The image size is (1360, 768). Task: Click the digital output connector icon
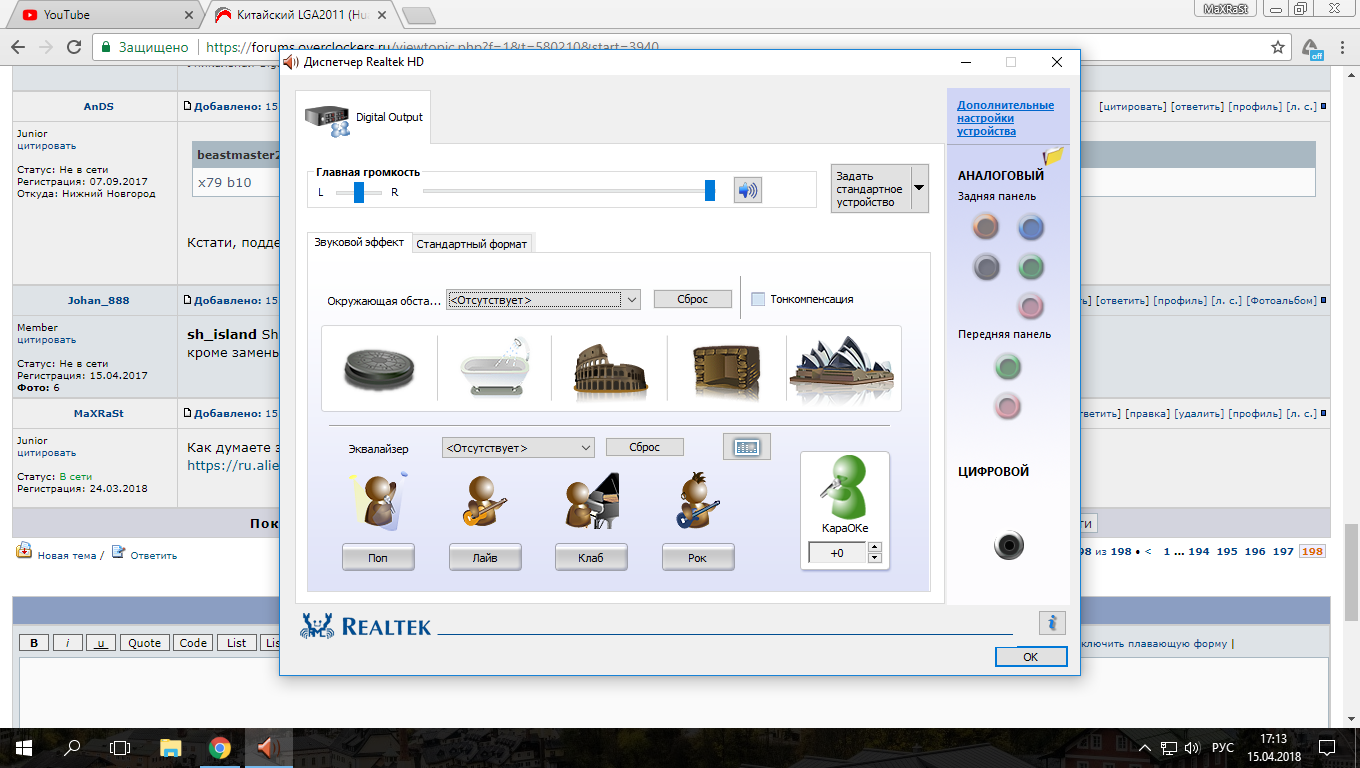coord(1009,545)
